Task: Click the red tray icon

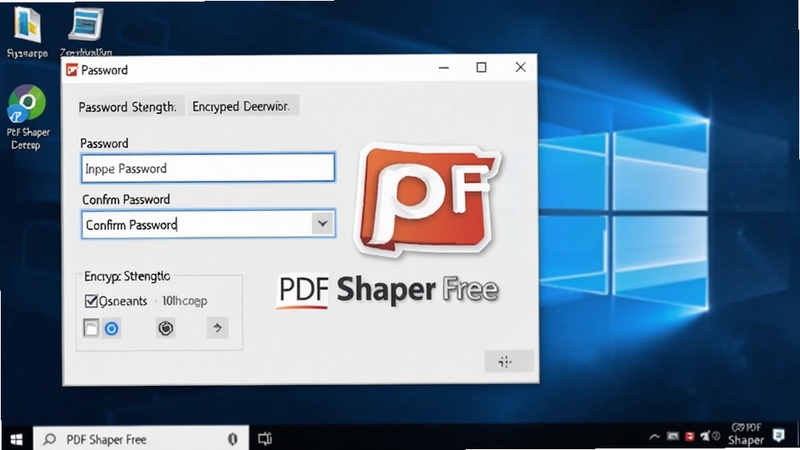Action: (x=689, y=436)
